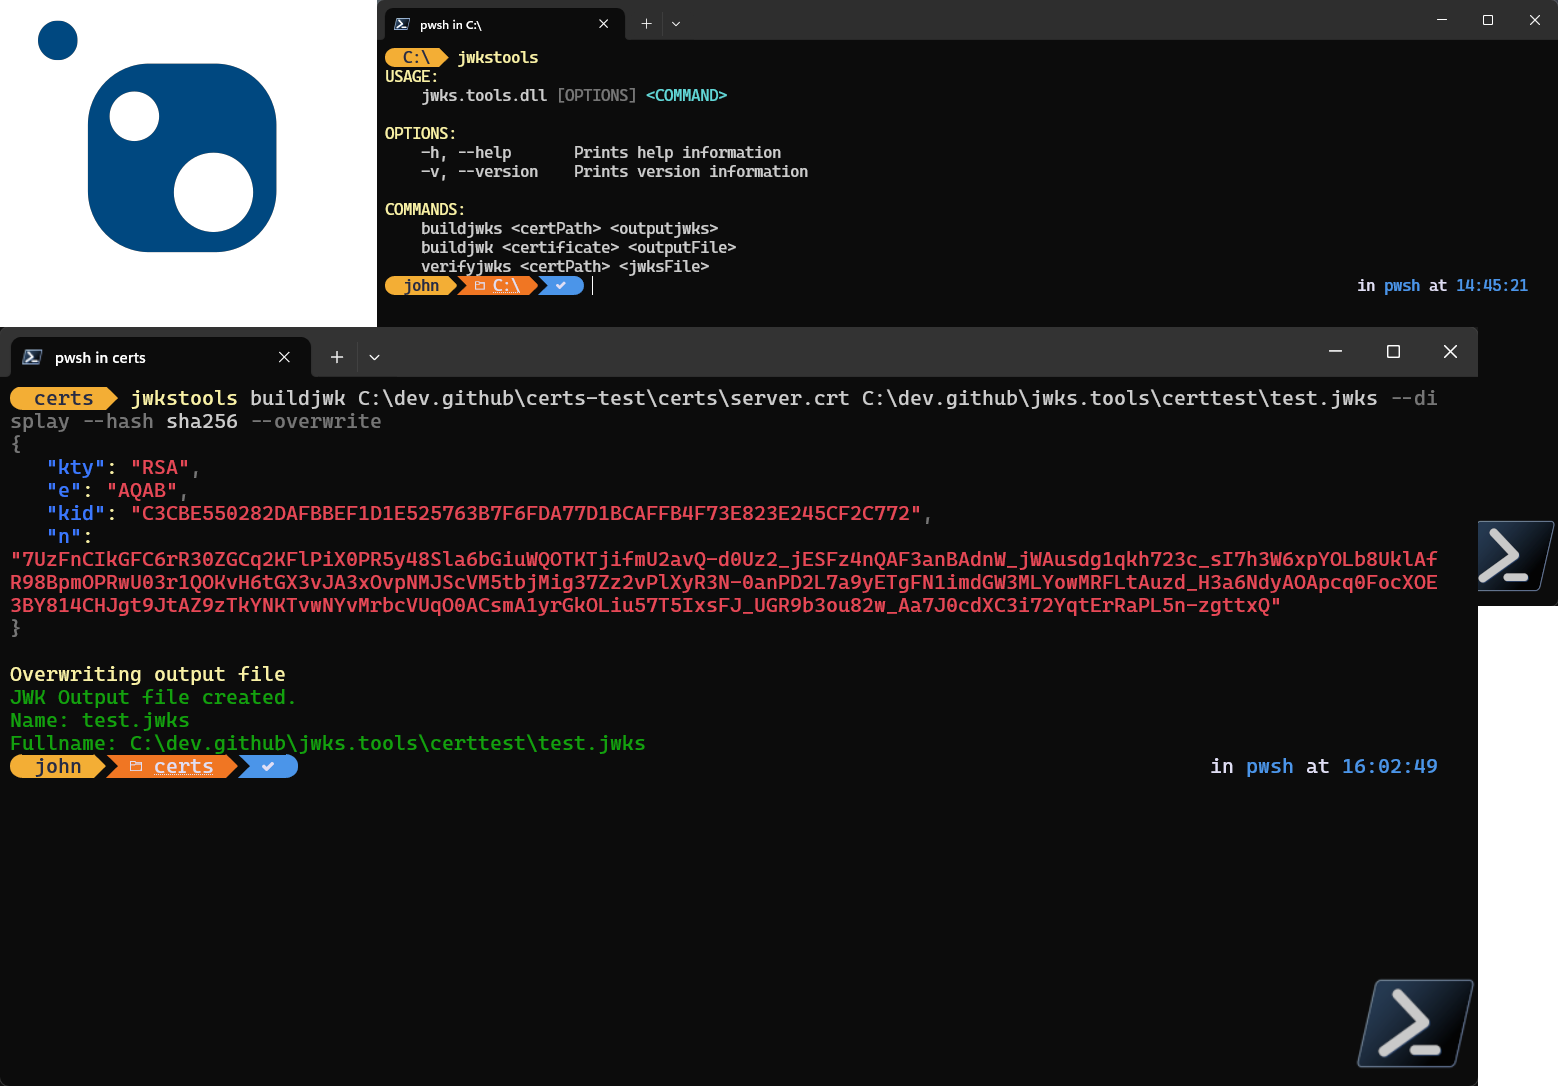Expand the profile dropdown in the certs terminal window

pyautogui.click(x=374, y=357)
